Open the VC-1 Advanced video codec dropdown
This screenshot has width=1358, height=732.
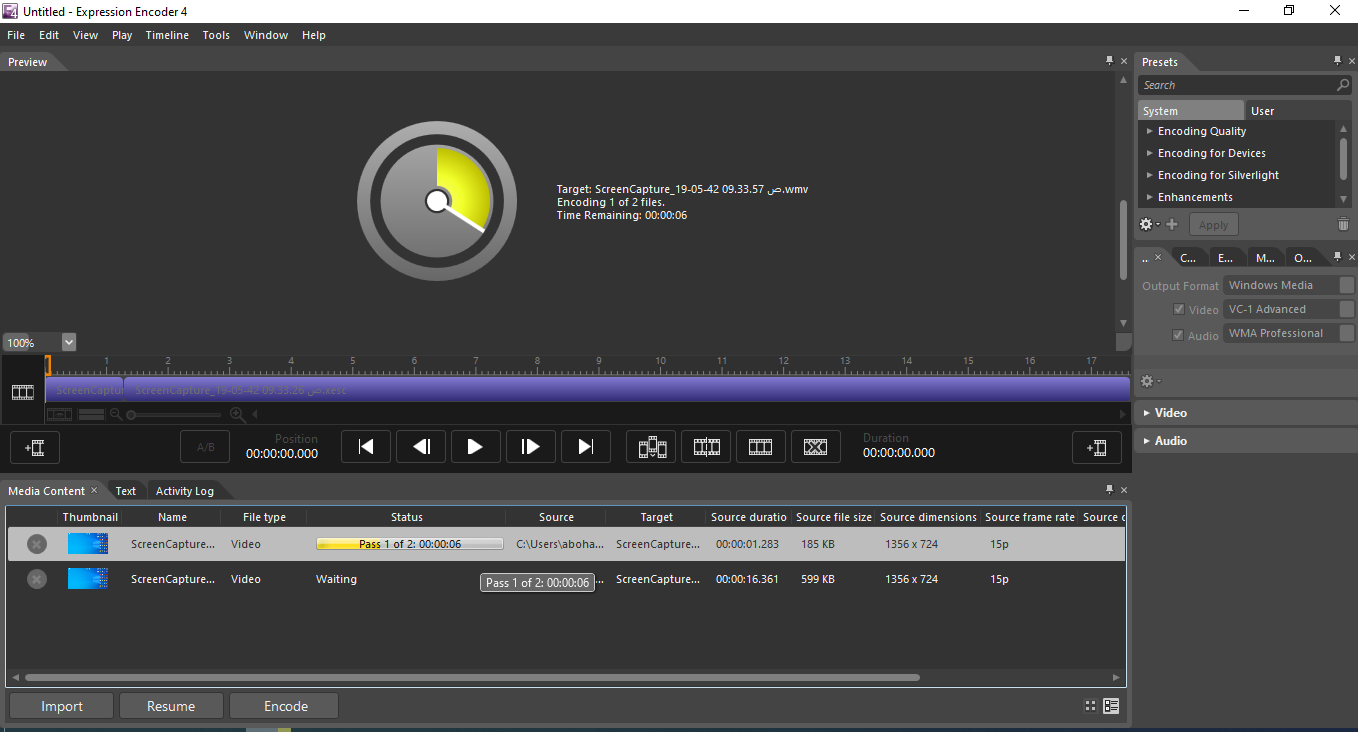[1289, 309]
